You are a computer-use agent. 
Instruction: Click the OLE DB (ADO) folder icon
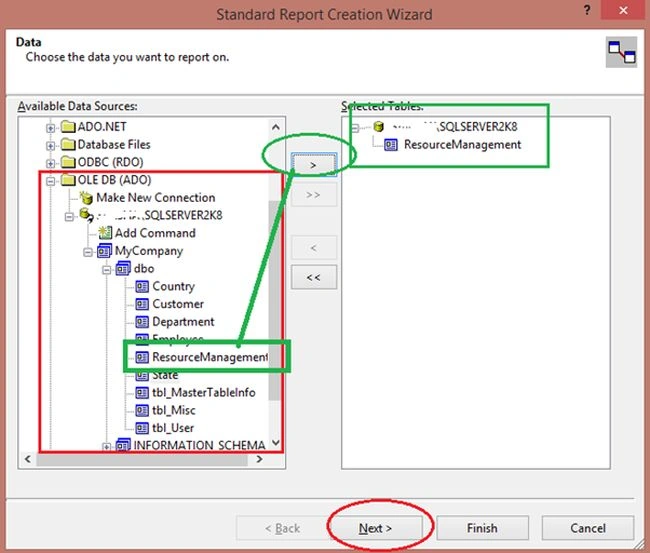click(x=68, y=180)
